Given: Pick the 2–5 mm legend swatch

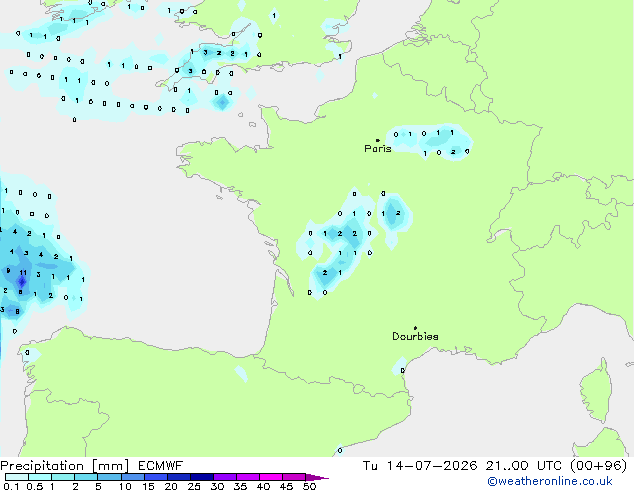Looking at the screenshot, I should (x=86, y=477).
